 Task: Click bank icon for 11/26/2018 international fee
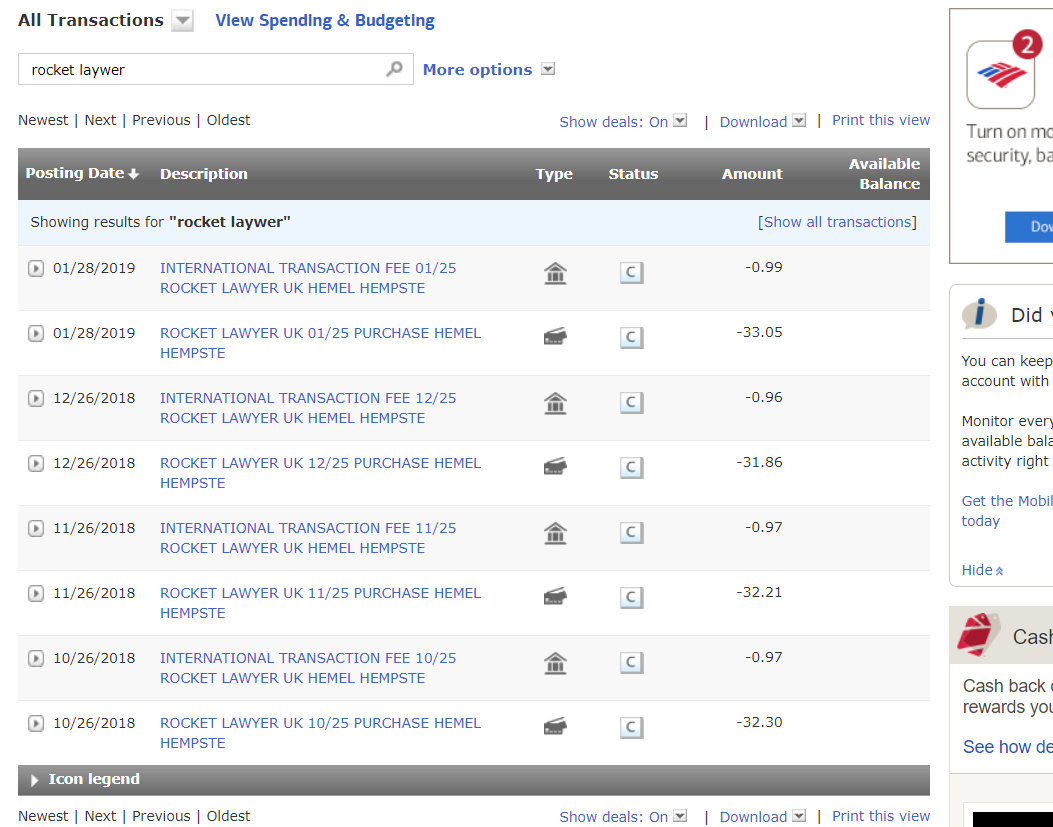[555, 533]
